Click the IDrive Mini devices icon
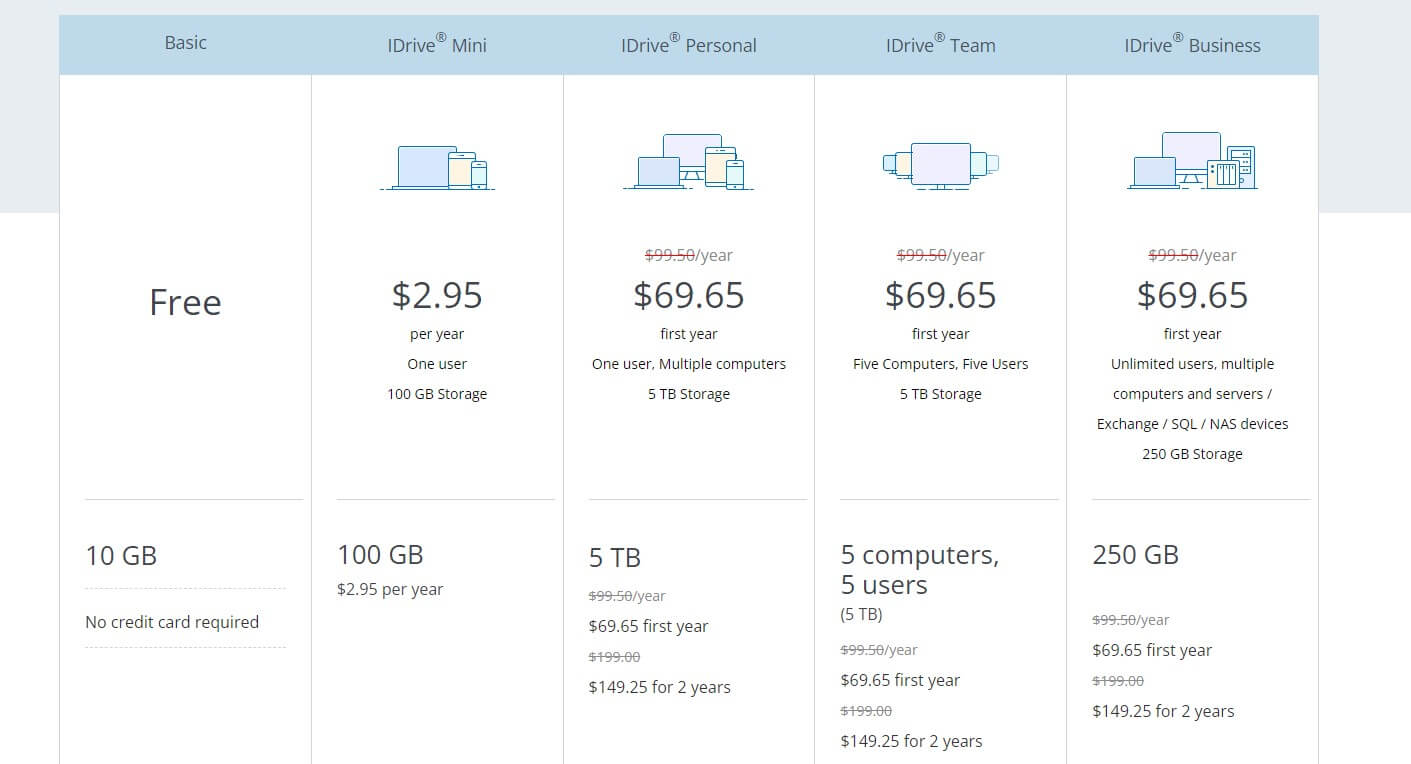This screenshot has height=764, width=1411. 437,167
